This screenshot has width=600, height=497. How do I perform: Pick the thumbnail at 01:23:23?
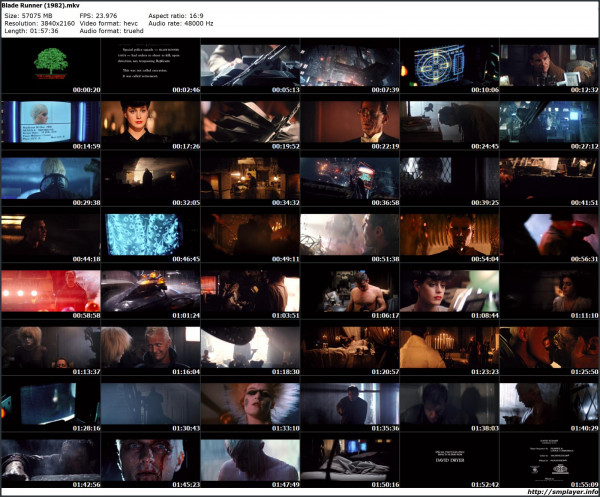(450, 347)
